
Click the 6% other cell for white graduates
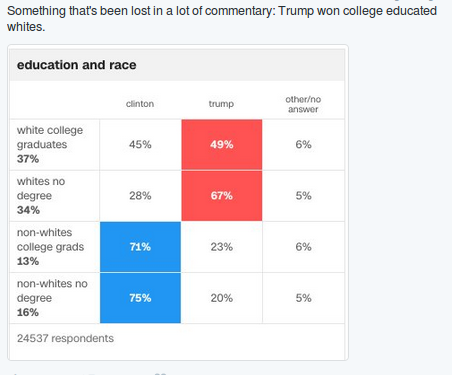[303, 145]
